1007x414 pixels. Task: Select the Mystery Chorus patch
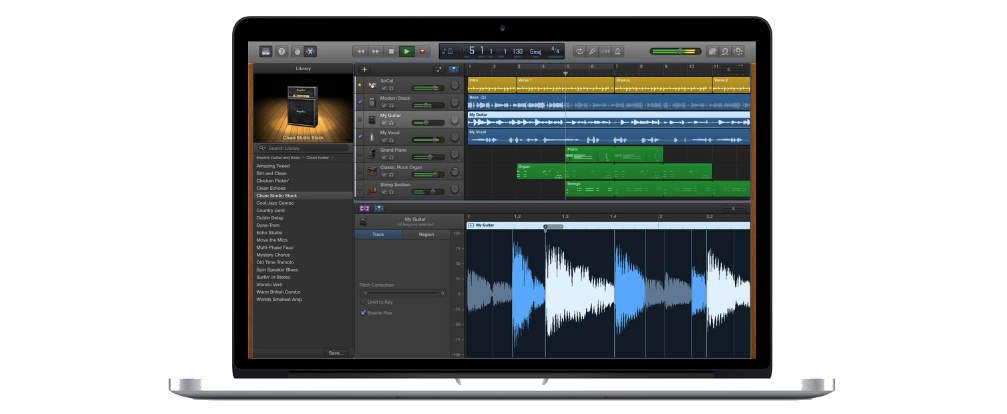pos(302,255)
